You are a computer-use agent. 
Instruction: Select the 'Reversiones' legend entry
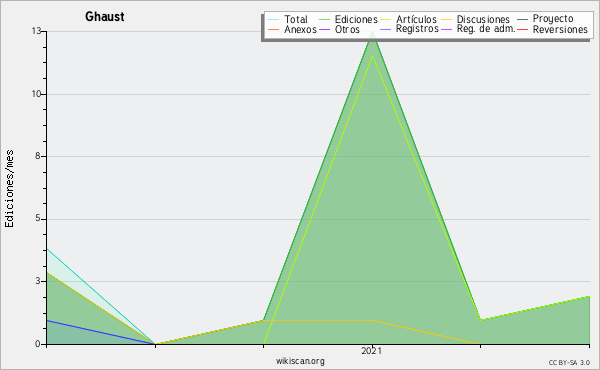coord(560,29)
